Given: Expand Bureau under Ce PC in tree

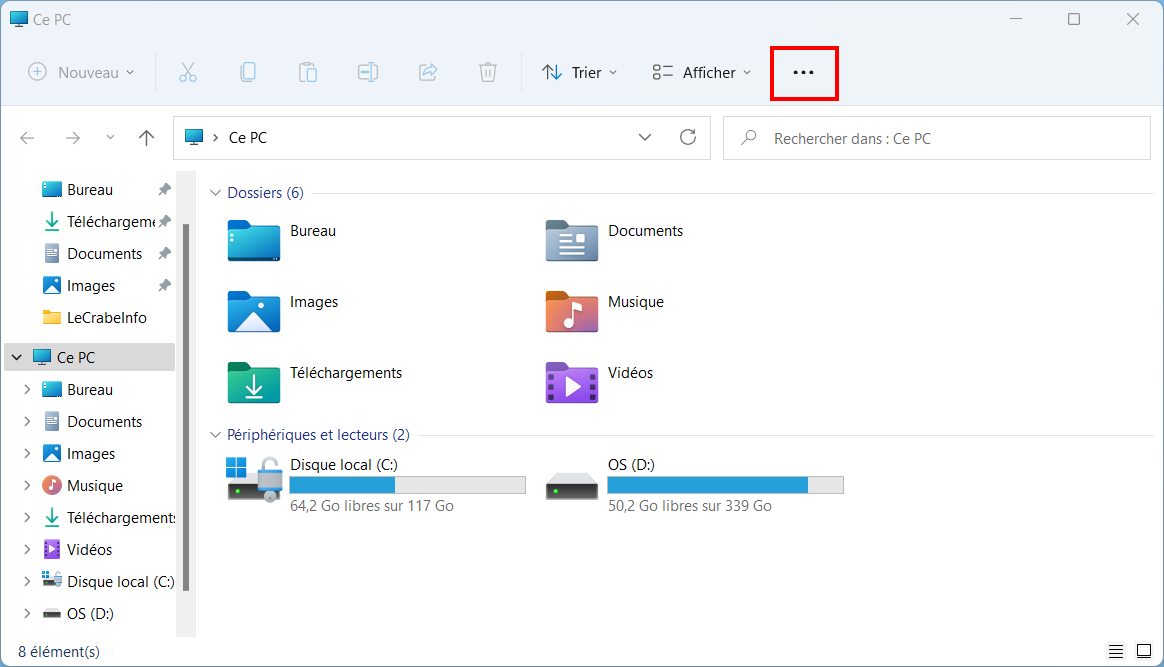Looking at the screenshot, I should (27, 390).
